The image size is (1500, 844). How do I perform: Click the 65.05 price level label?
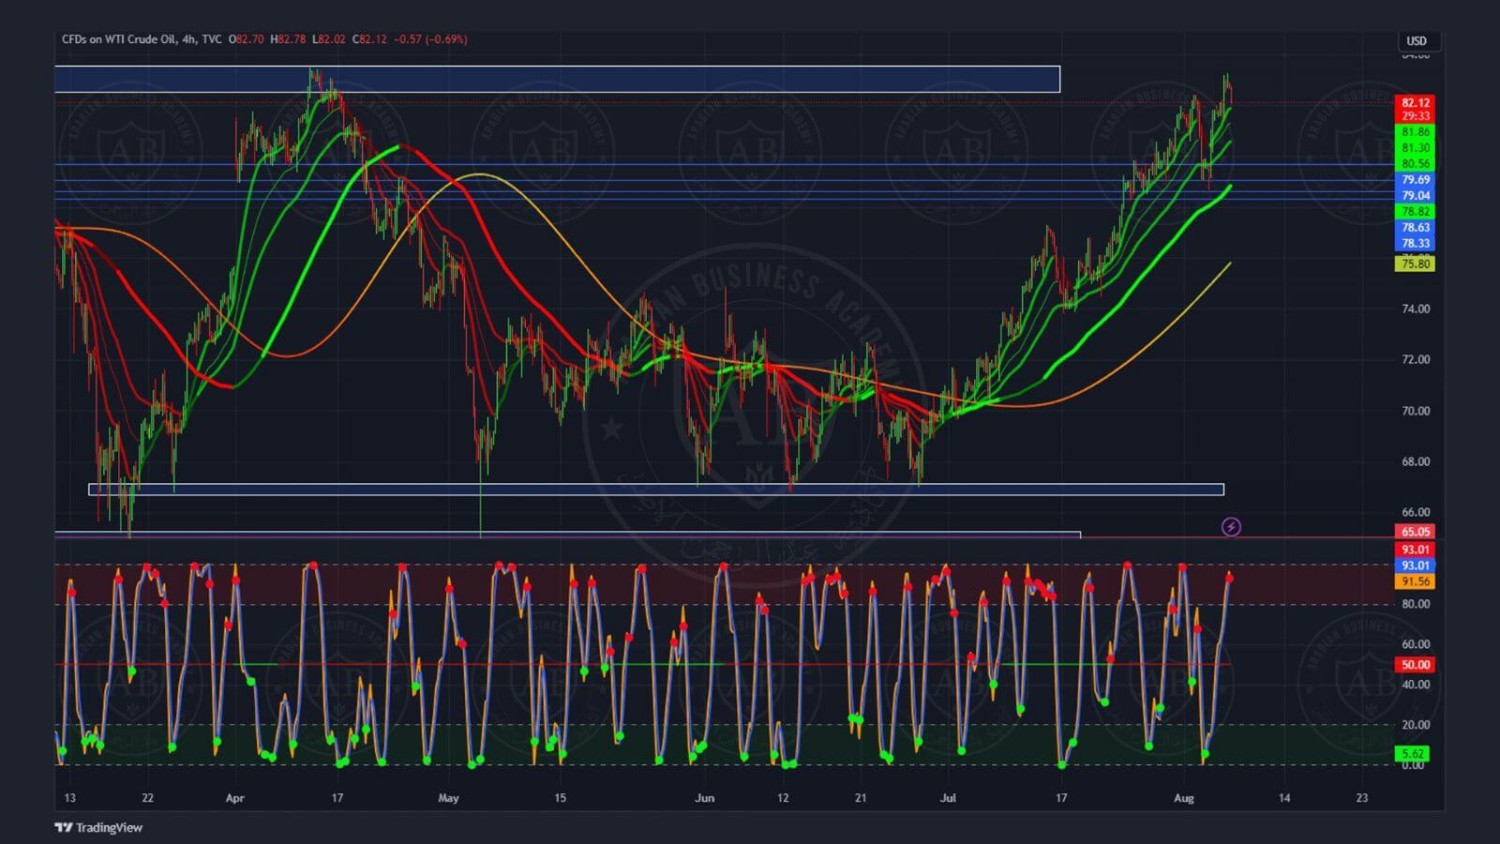[1415, 532]
